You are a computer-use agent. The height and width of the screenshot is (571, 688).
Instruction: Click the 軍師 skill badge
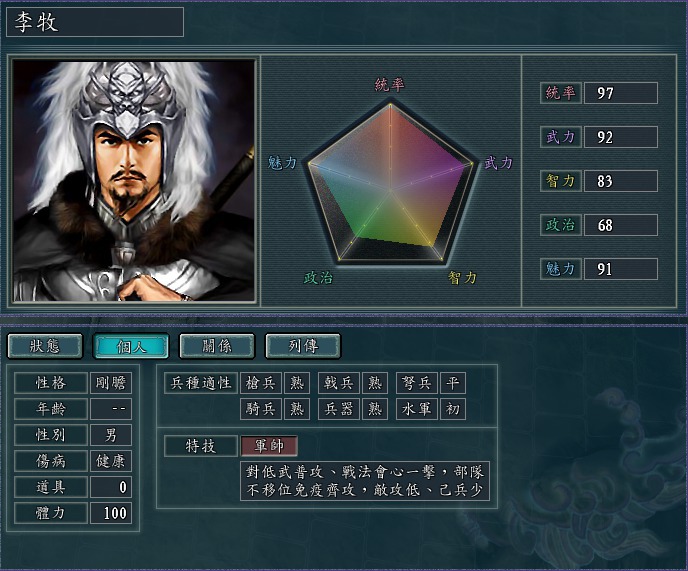[x=269, y=446]
